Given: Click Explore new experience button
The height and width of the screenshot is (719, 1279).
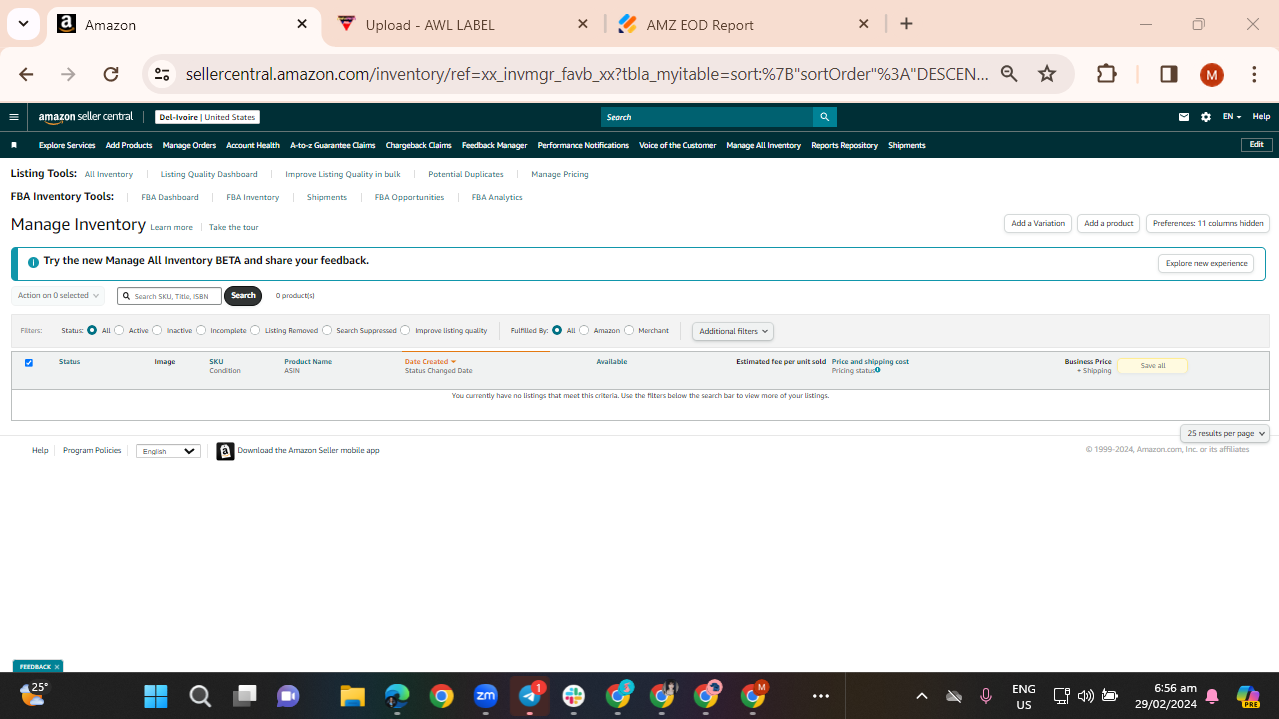Looking at the screenshot, I should click(x=1206, y=264).
